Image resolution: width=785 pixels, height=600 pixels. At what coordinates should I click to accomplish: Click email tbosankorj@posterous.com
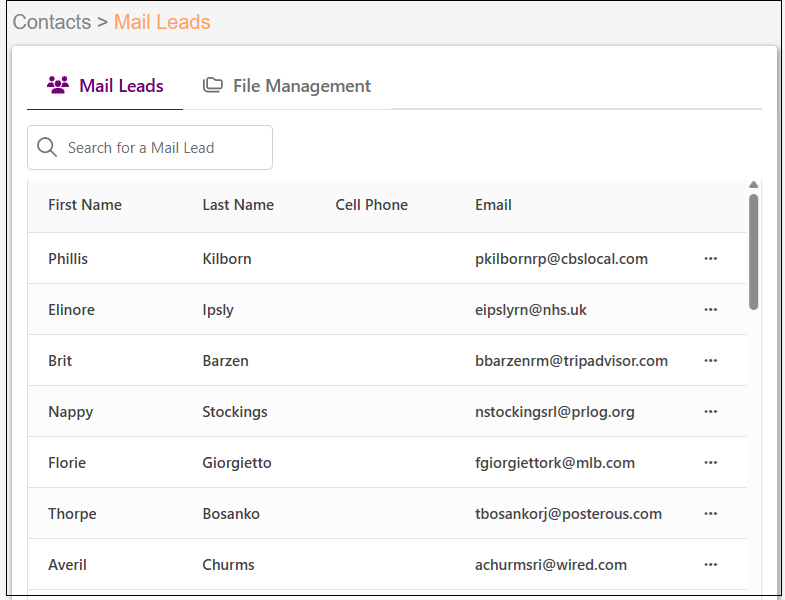[568, 514]
